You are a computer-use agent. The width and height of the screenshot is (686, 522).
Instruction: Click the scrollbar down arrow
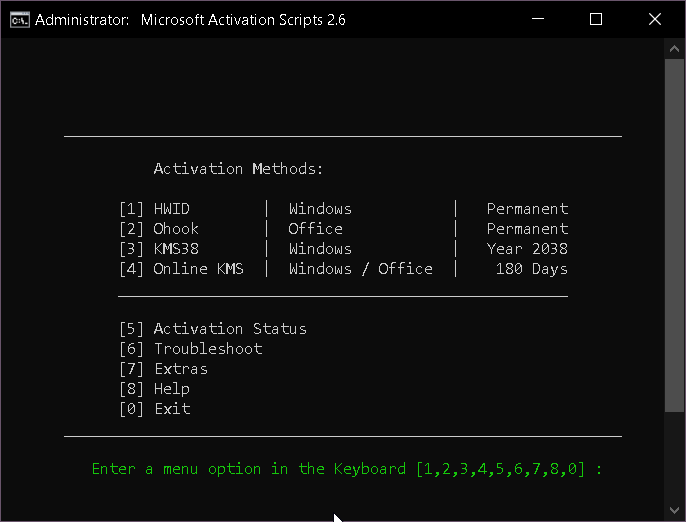pyautogui.click(x=674, y=510)
